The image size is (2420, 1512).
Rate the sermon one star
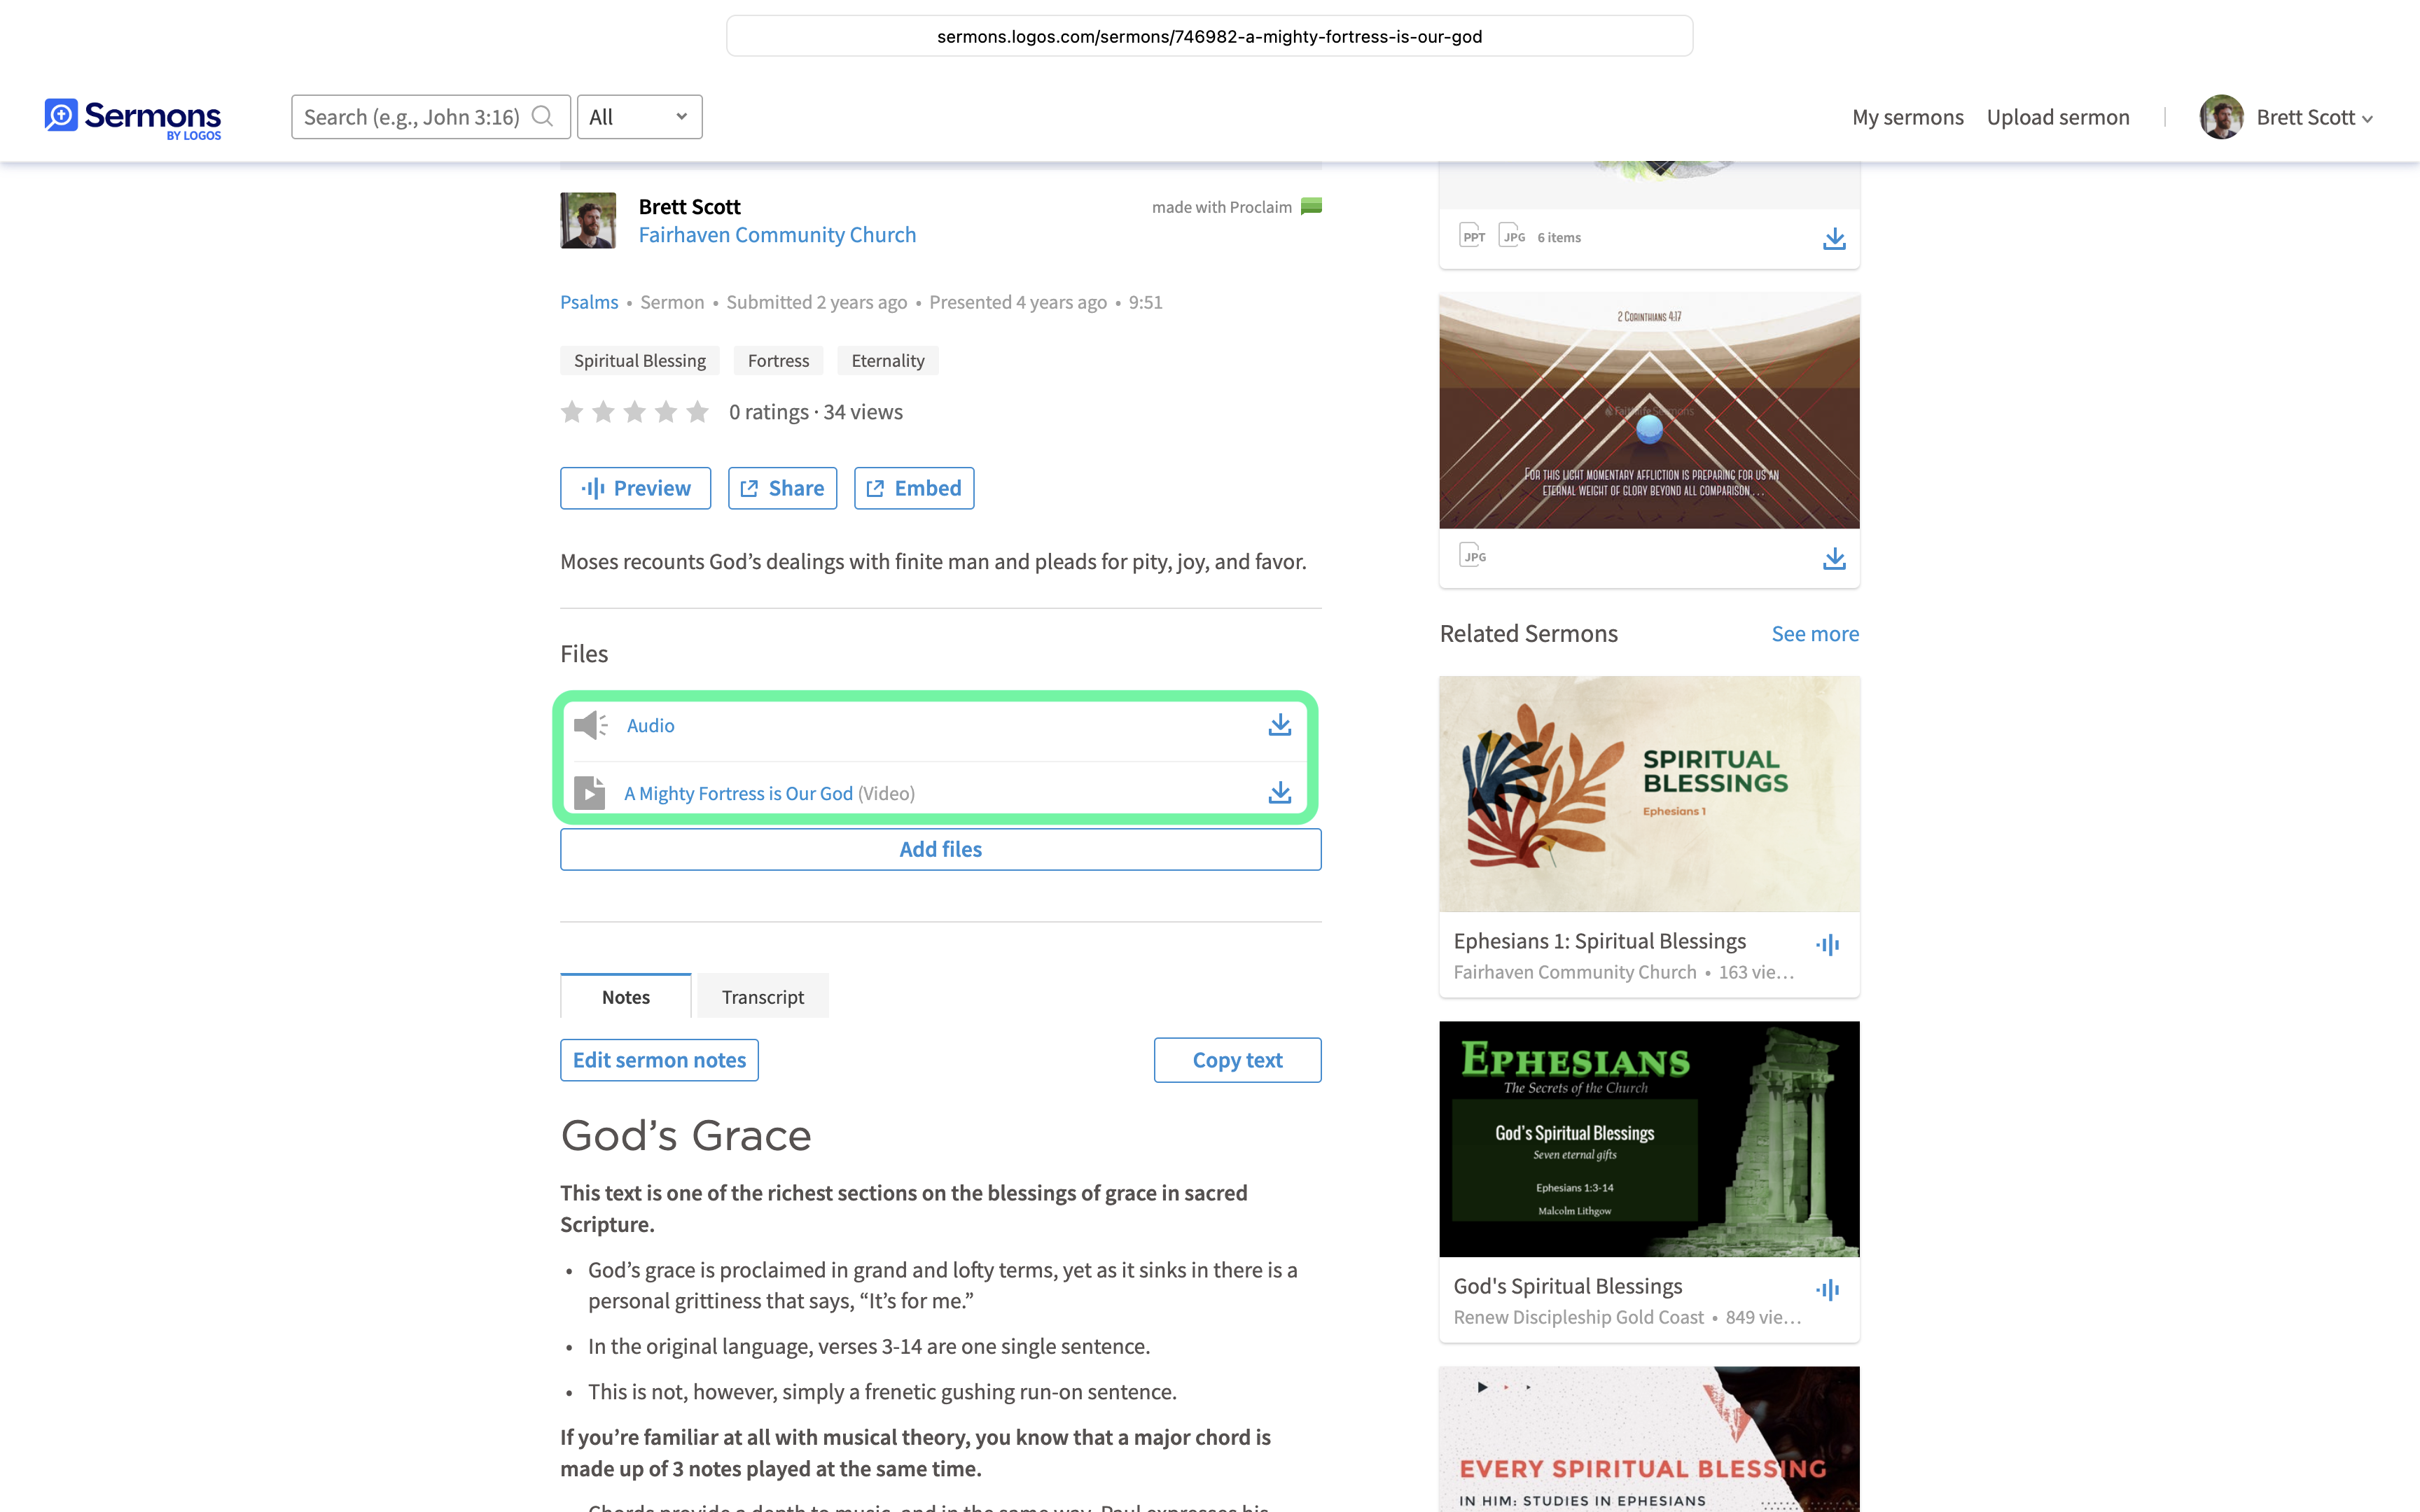click(x=572, y=412)
